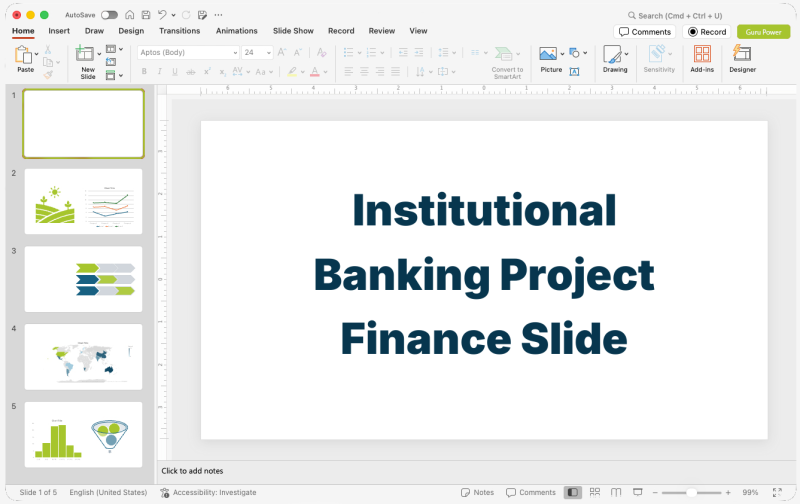Open the Section icon
Screen dimensions: 800x504
point(111,75)
